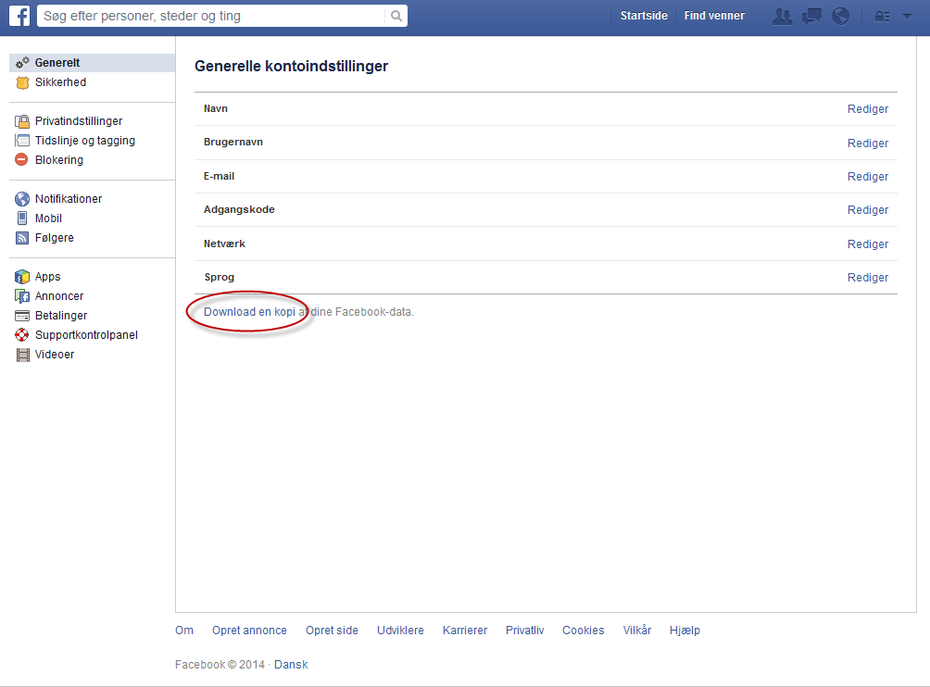930x687 pixels.
Task: Open the messages icon in top bar
Action: [x=811, y=16]
